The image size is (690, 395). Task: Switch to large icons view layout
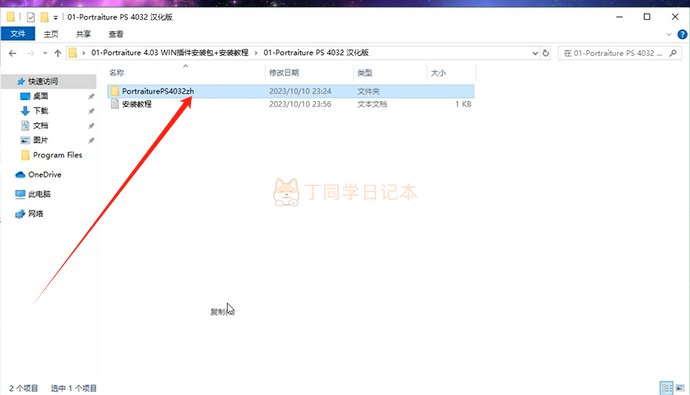(680, 388)
